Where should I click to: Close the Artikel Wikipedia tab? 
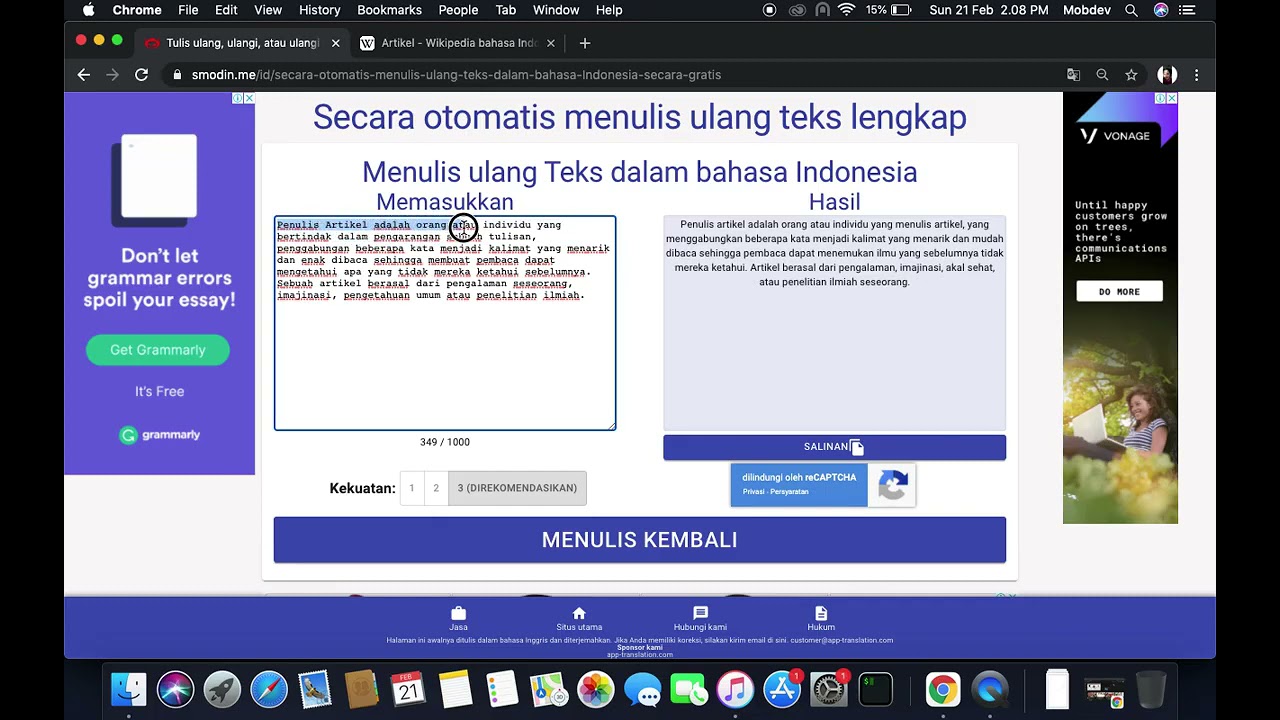[x=550, y=43]
